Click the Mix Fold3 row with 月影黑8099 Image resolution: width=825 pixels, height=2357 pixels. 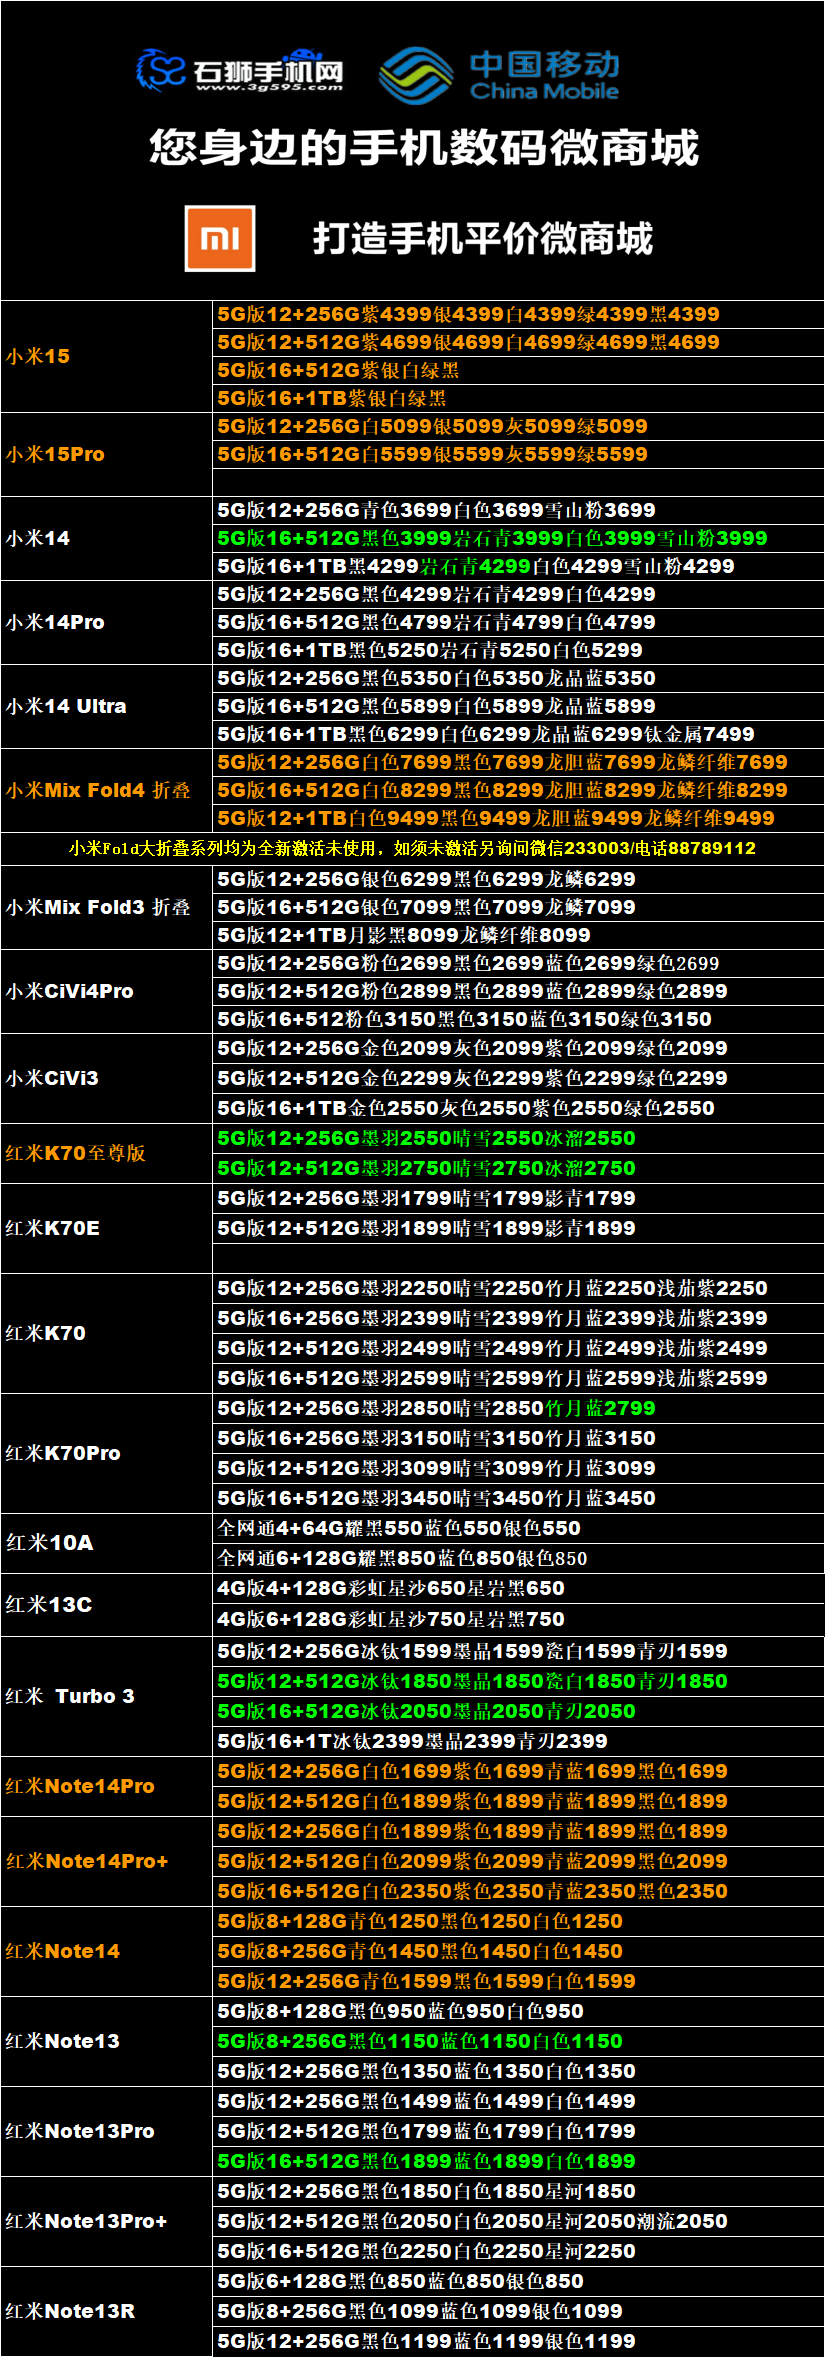click(x=518, y=935)
